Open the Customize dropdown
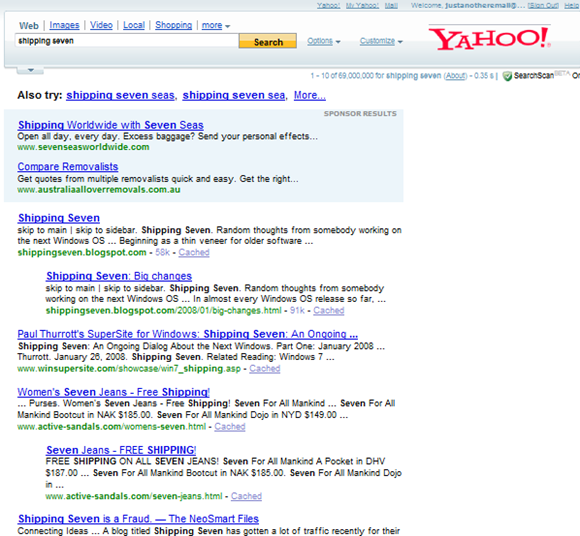This screenshot has width=580, height=536. pos(381,41)
